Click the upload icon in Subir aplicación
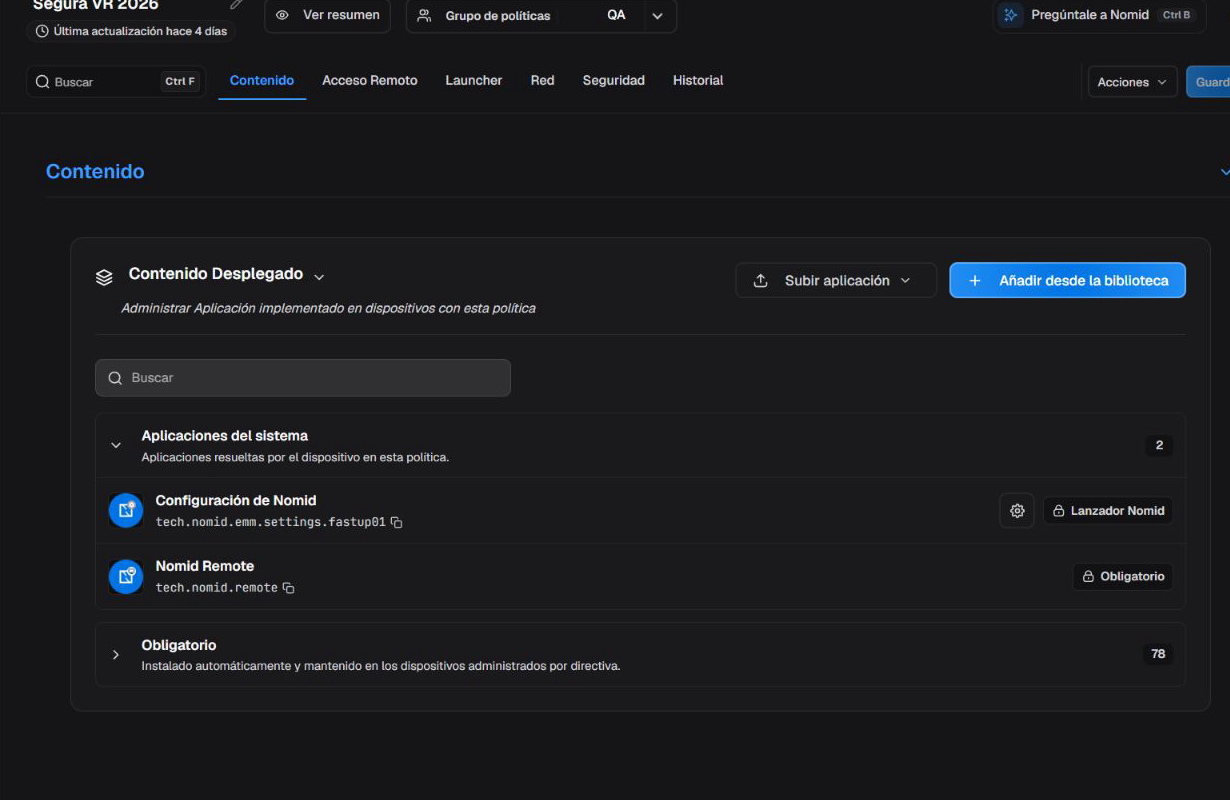Screen dimensions: 1230x800 (760, 281)
